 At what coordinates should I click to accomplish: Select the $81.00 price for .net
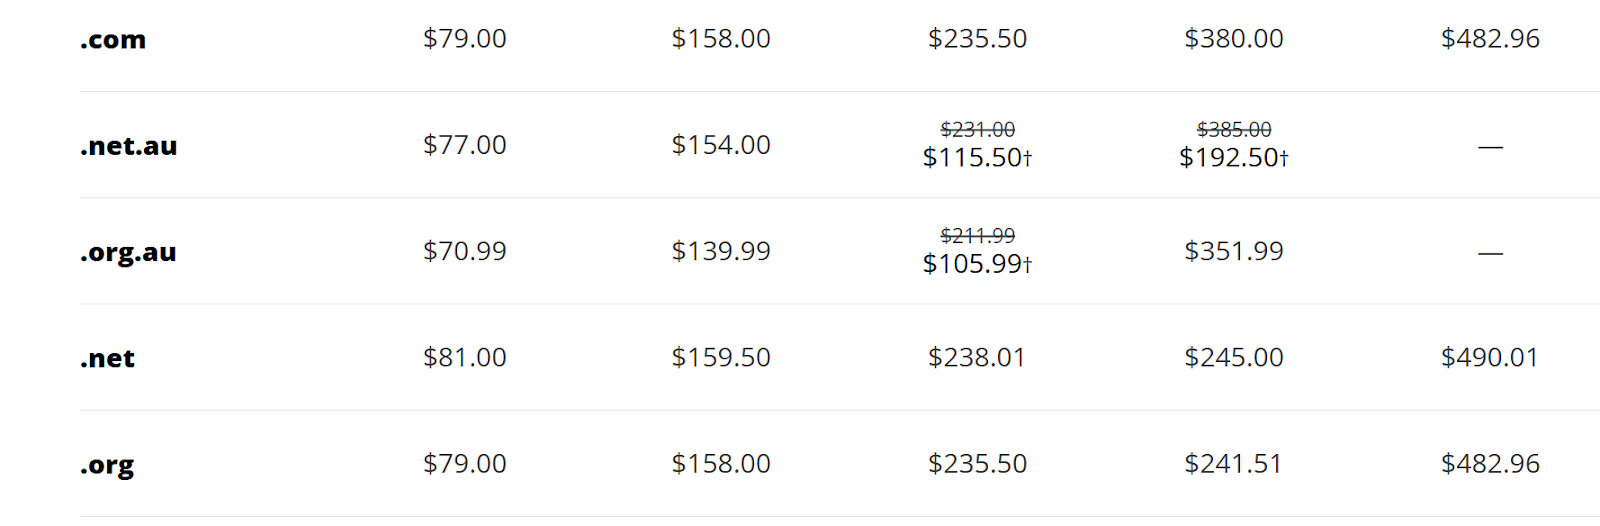click(x=464, y=357)
